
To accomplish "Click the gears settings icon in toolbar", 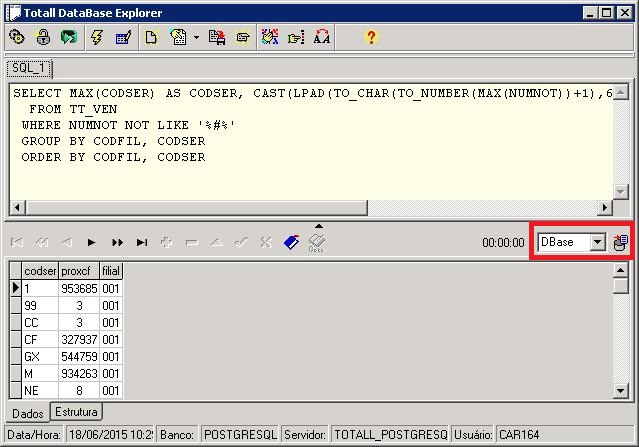I will pos(17,37).
